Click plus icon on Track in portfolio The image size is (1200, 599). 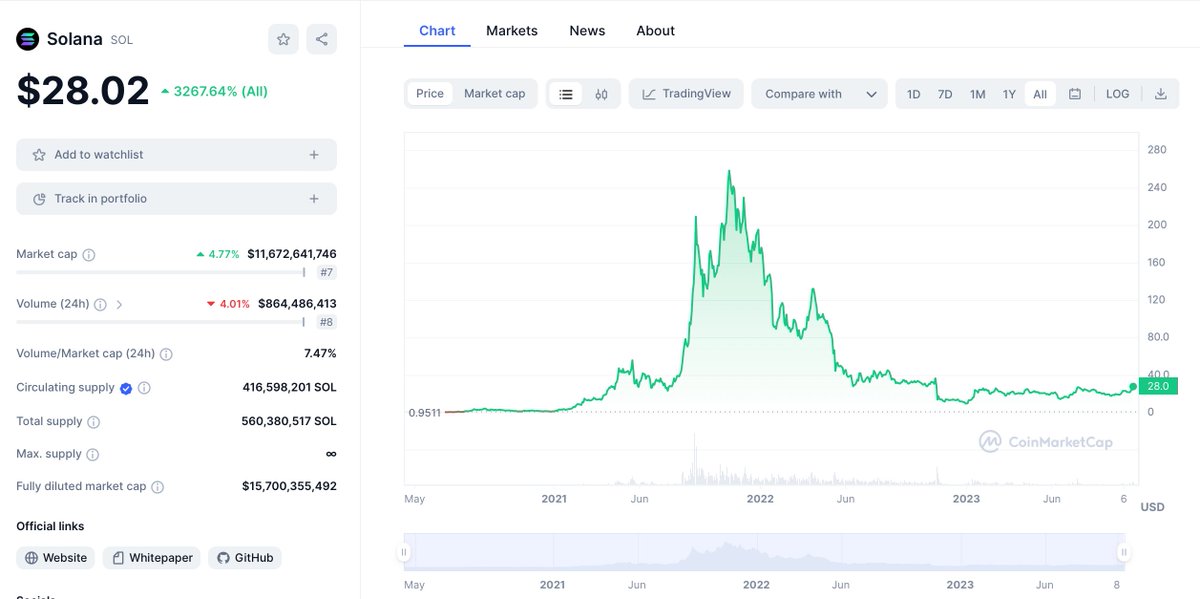click(314, 199)
